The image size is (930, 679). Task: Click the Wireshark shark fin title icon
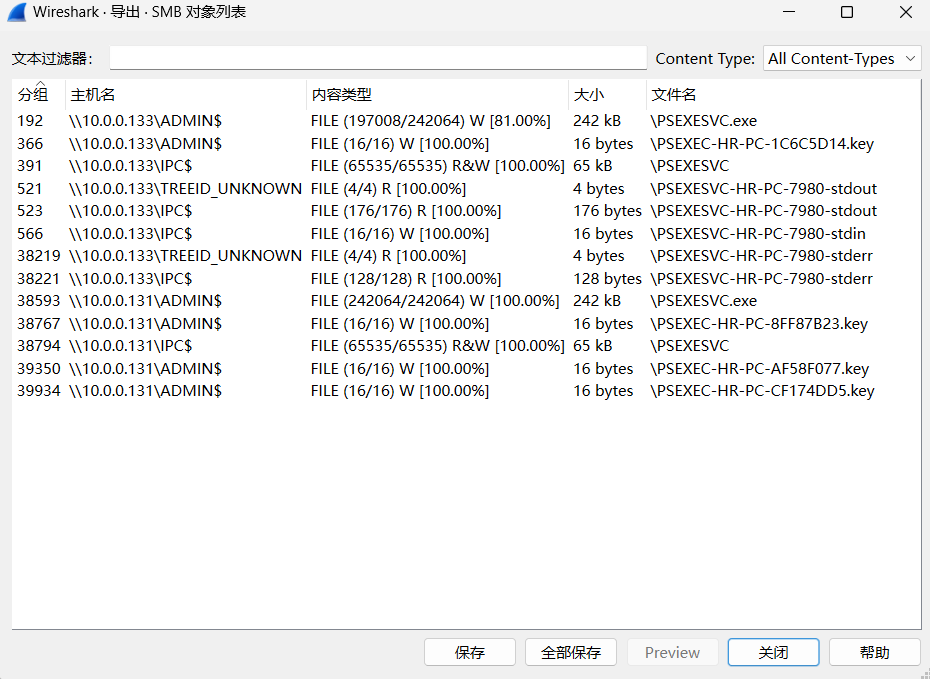coord(17,12)
